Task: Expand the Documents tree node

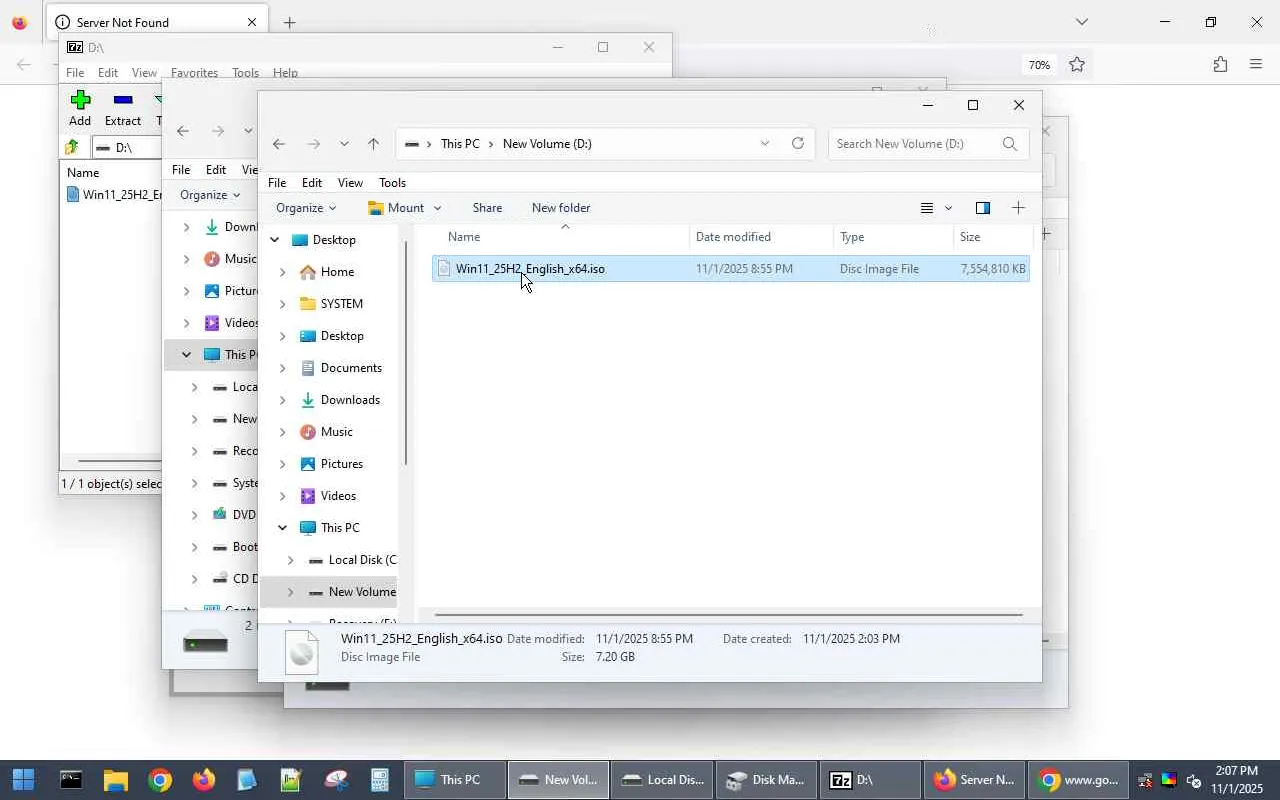Action: coord(282,368)
